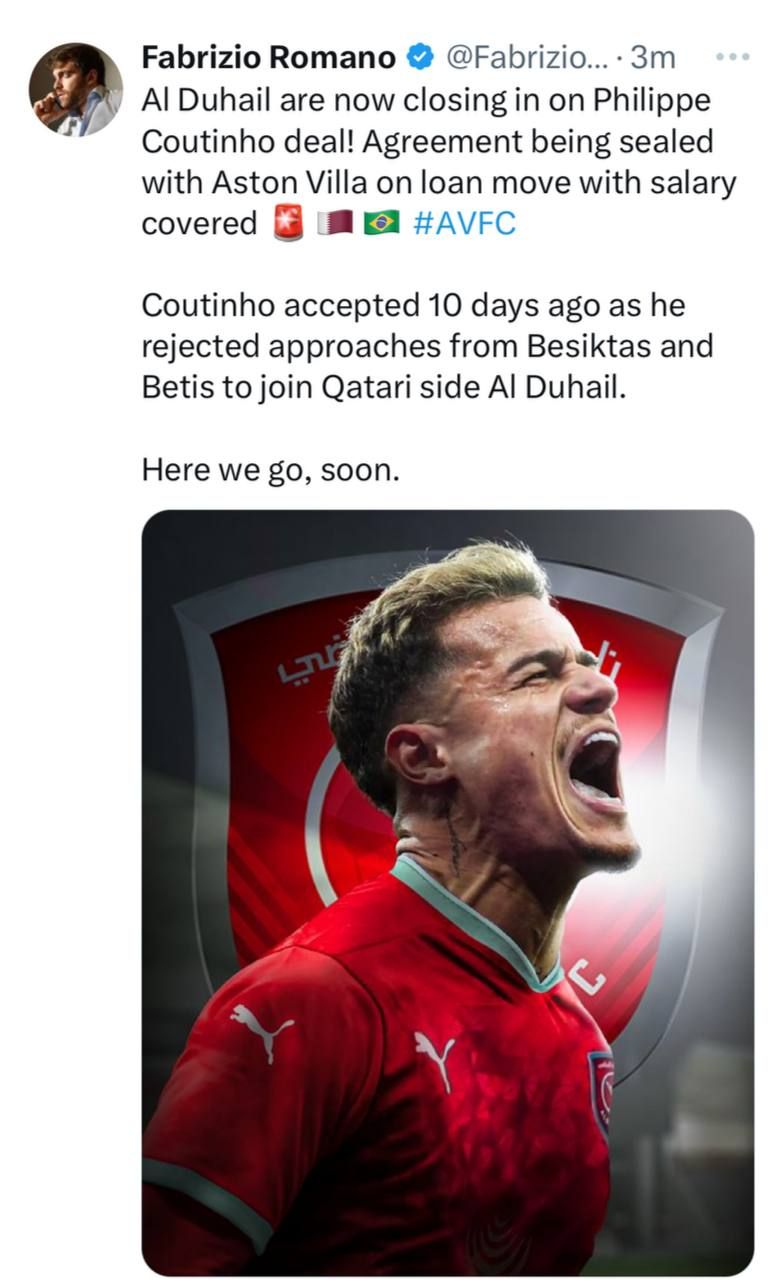Click the Brazil flag emoji
This screenshot has height=1280, width=784.
(381, 223)
